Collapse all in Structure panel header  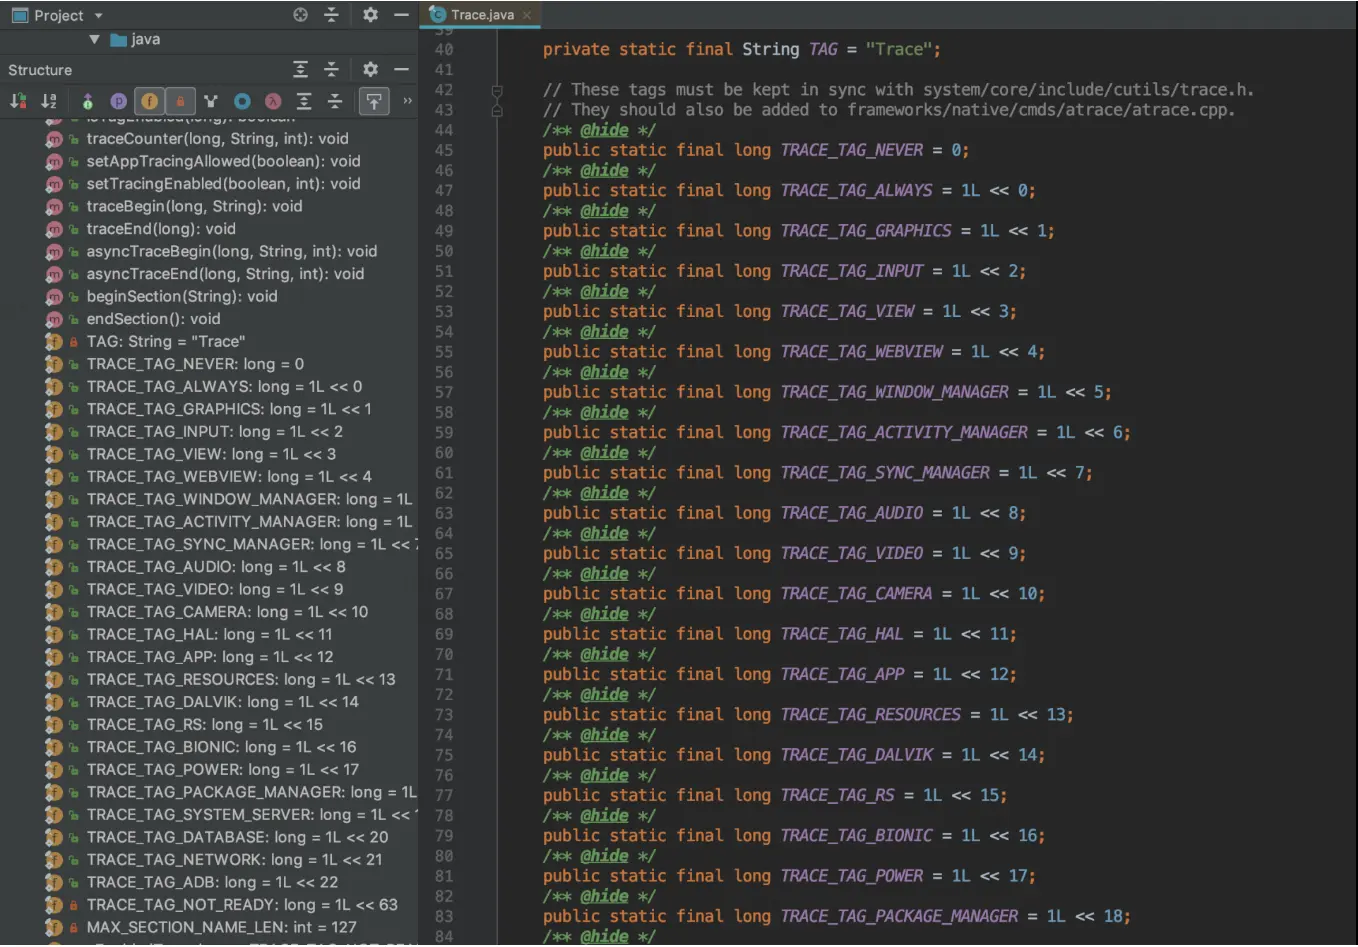[x=331, y=69]
